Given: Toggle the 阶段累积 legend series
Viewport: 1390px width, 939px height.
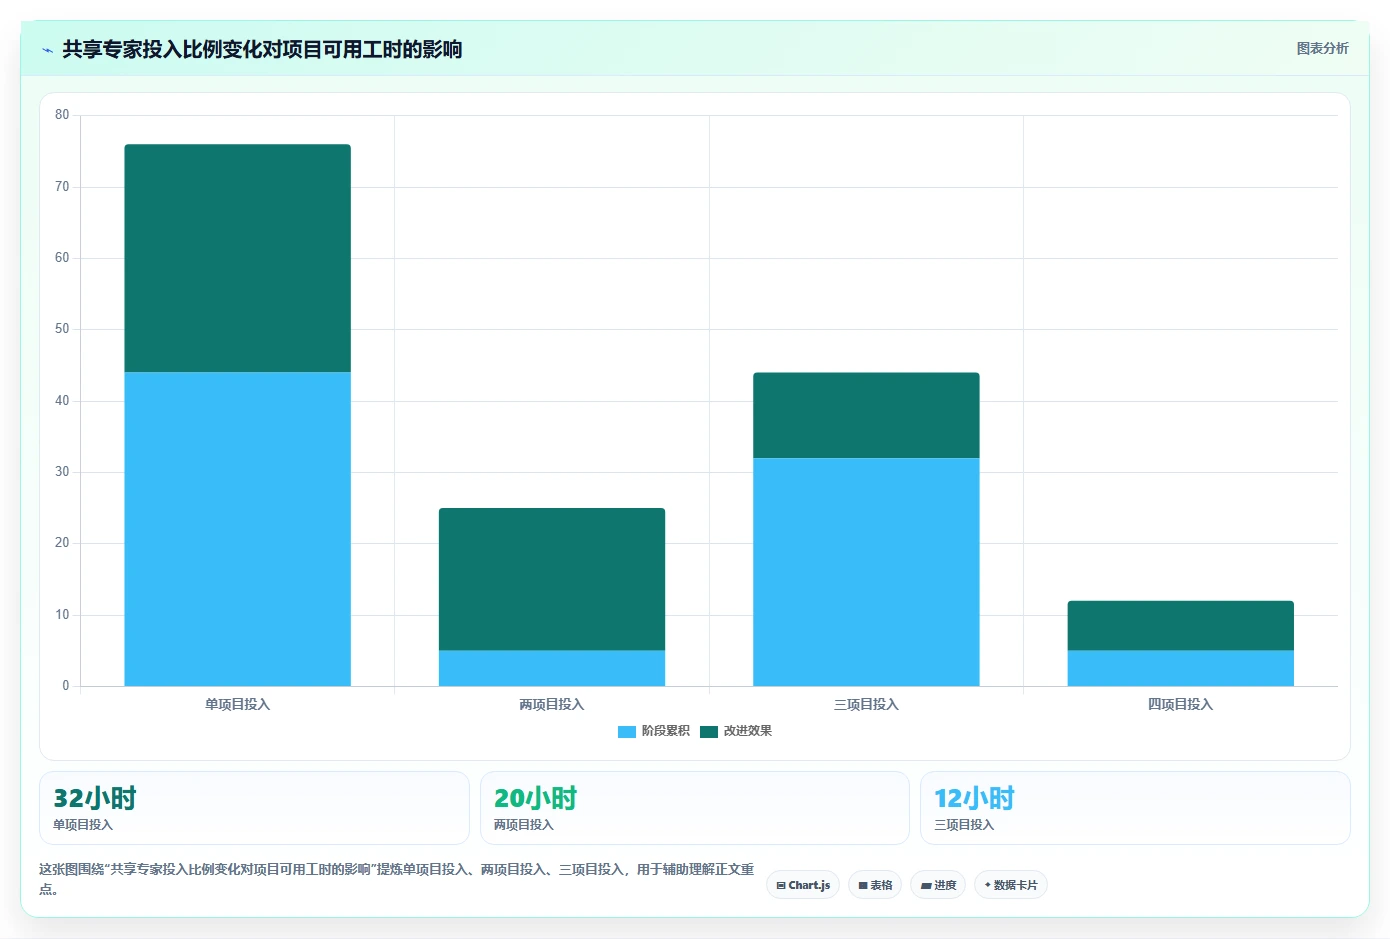Looking at the screenshot, I should point(654,731).
